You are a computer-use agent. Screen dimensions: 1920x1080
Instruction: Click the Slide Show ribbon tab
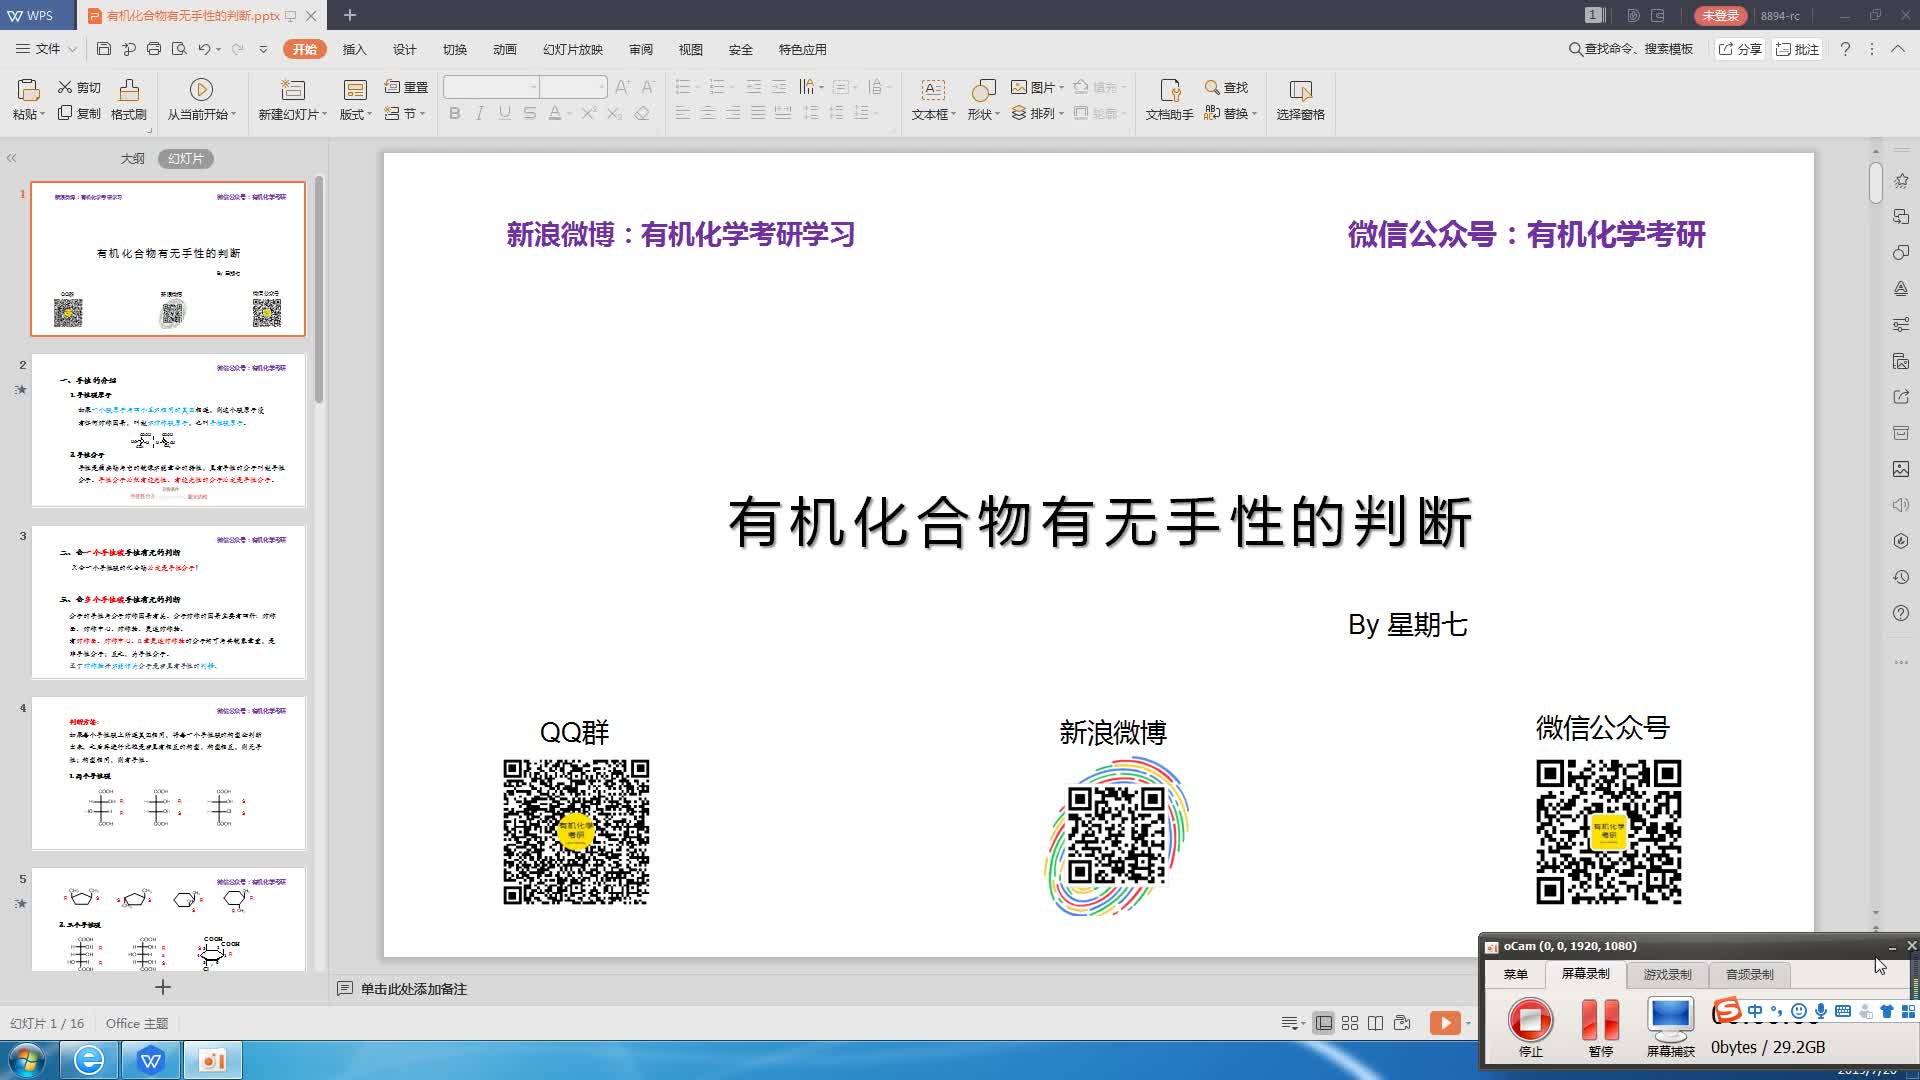pyautogui.click(x=574, y=50)
